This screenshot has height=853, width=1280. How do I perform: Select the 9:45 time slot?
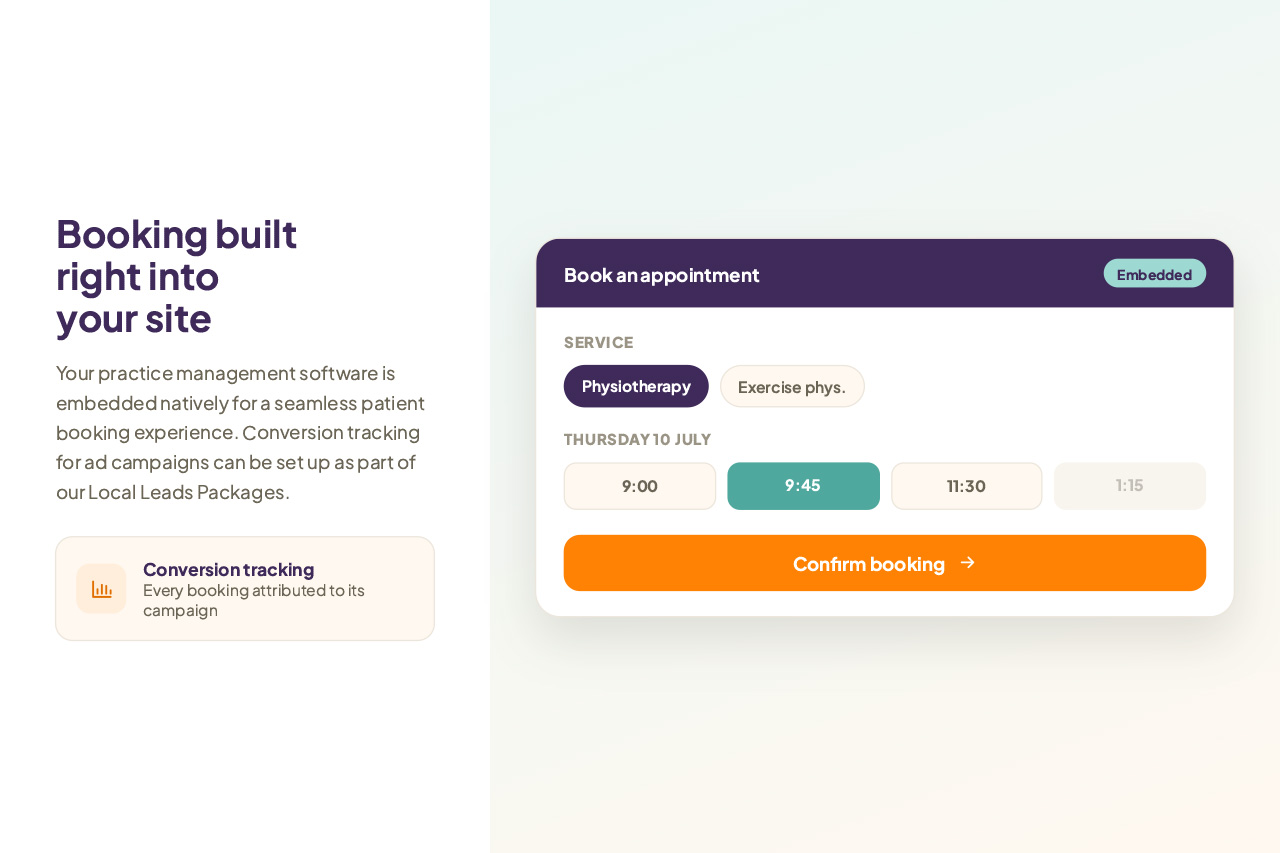(x=803, y=486)
